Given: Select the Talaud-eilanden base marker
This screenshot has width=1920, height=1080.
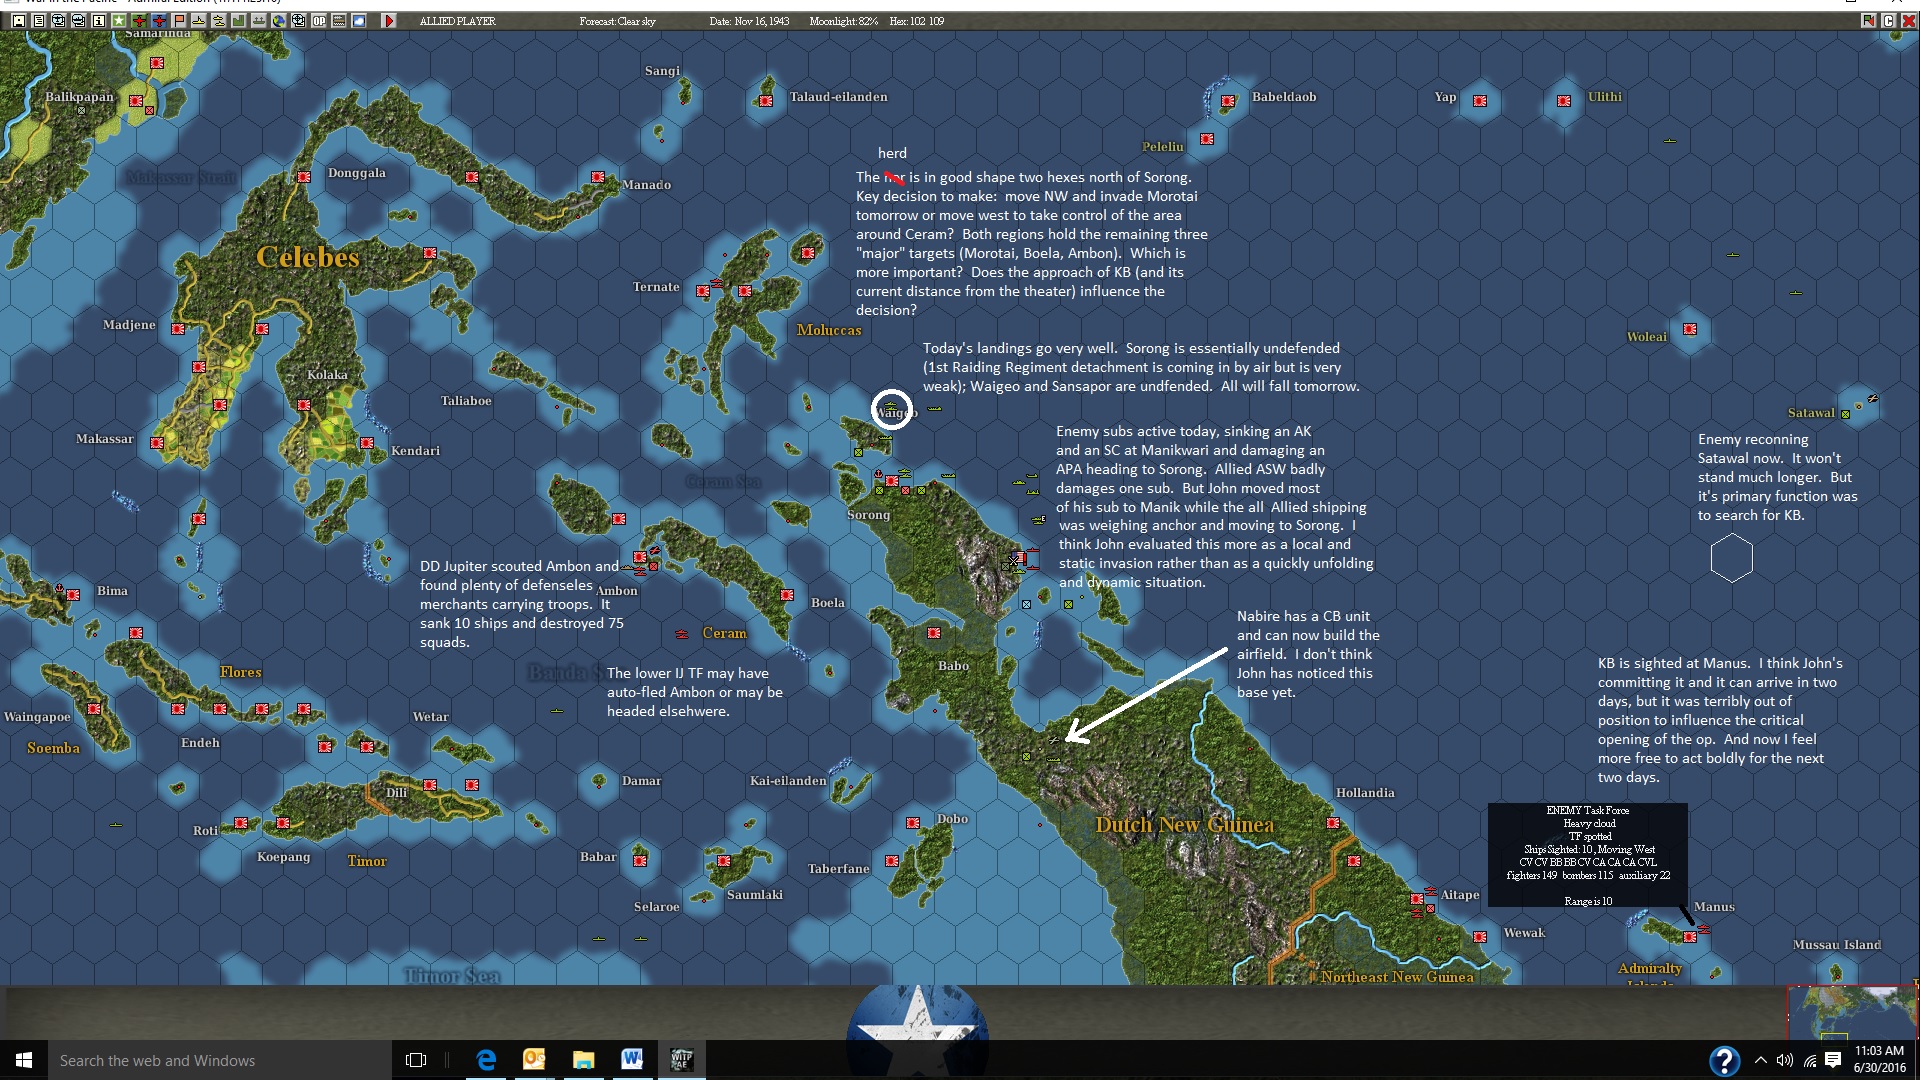Looking at the screenshot, I should click(x=766, y=101).
